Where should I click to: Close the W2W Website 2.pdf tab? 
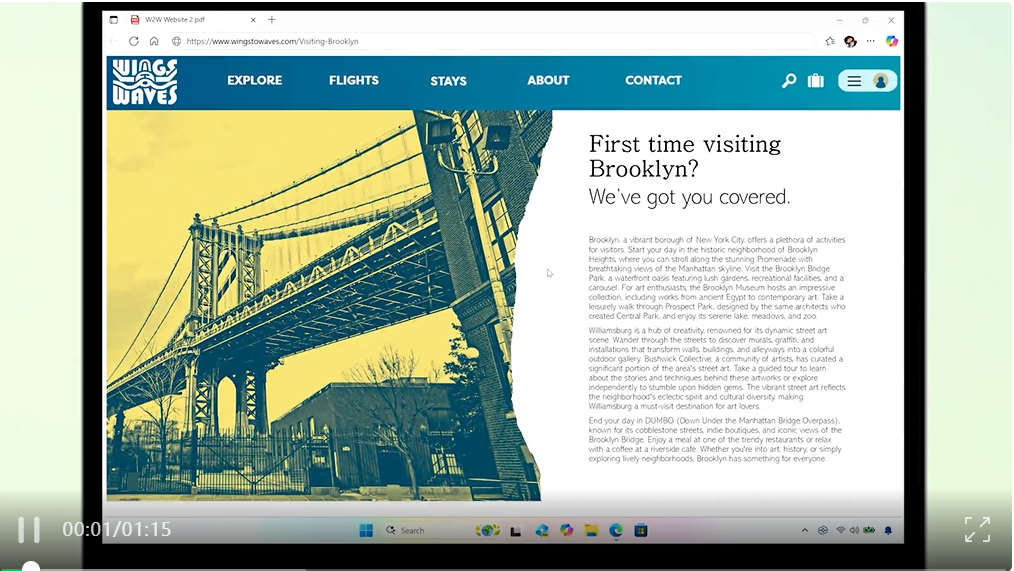point(253,19)
